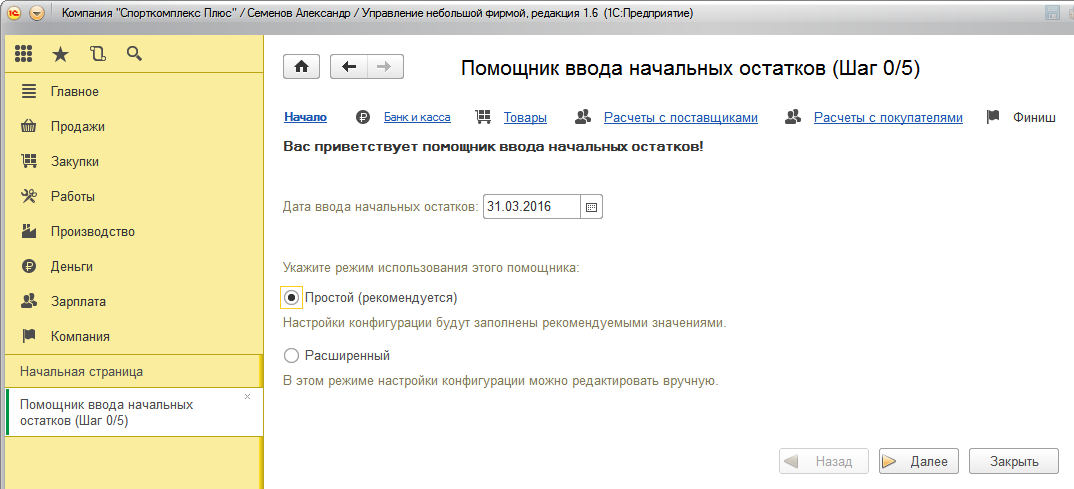
Task: Open the Главное section
Action: pyautogui.click(x=134, y=91)
